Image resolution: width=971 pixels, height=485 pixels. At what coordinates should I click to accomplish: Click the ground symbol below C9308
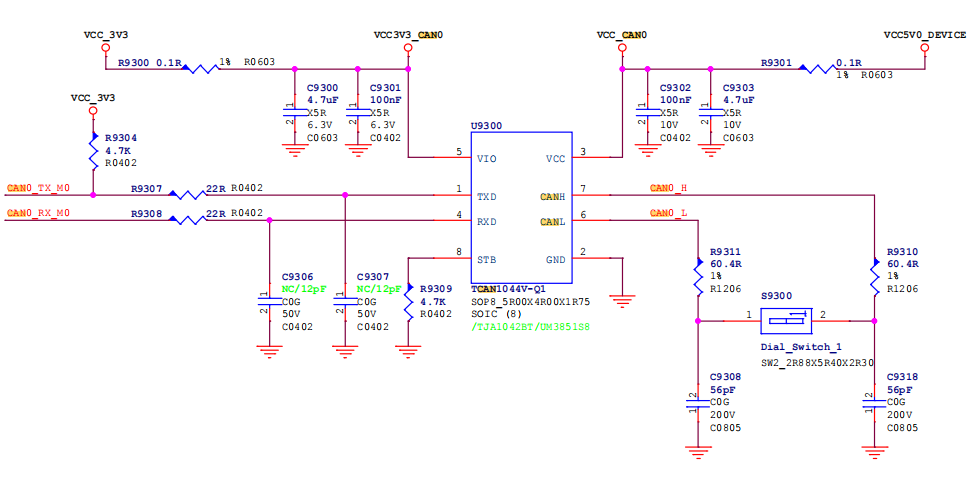tap(698, 452)
